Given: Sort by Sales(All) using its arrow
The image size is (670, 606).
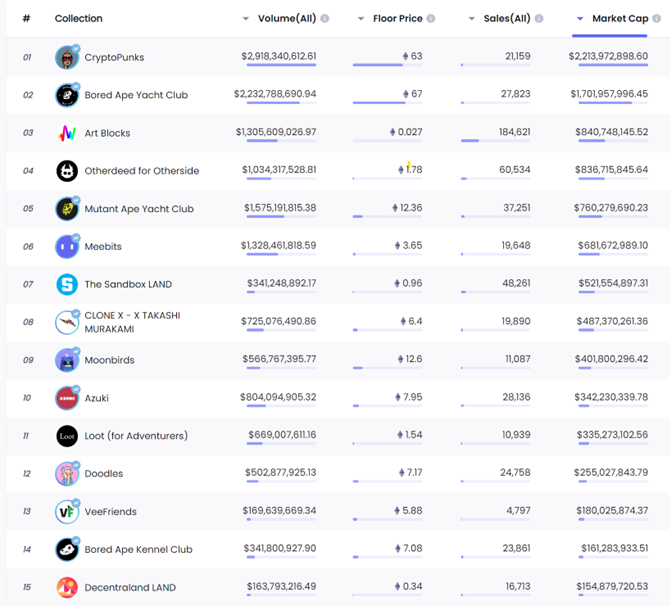Looking at the screenshot, I should [x=472, y=19].
